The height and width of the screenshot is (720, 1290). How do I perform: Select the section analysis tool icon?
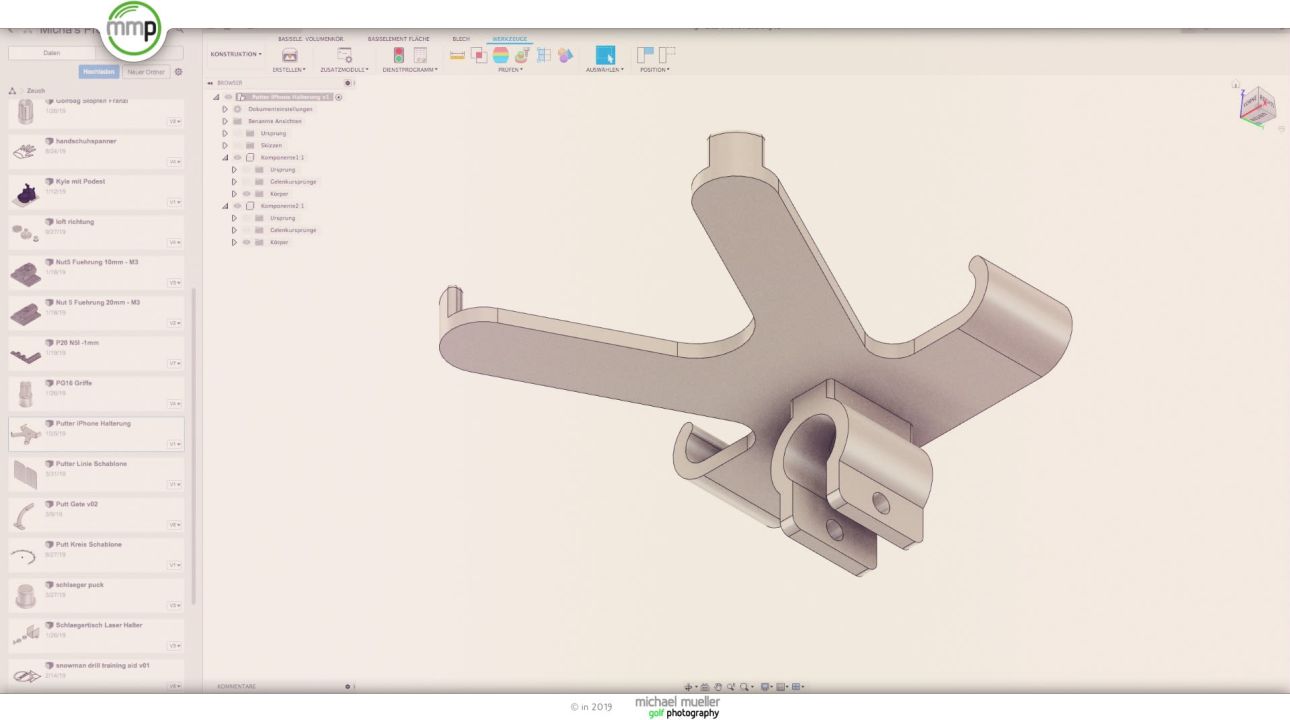[x=522, y=55]
